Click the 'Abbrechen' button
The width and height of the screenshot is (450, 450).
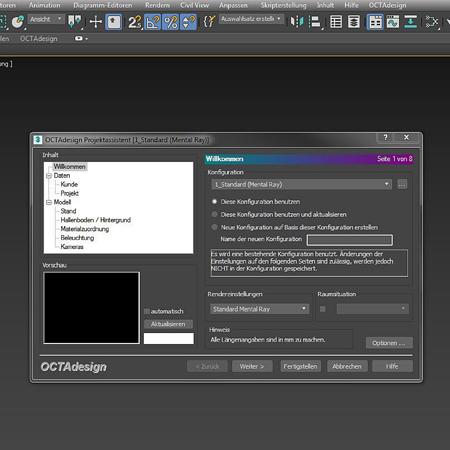pyautogui.click(x=347, y=366)
